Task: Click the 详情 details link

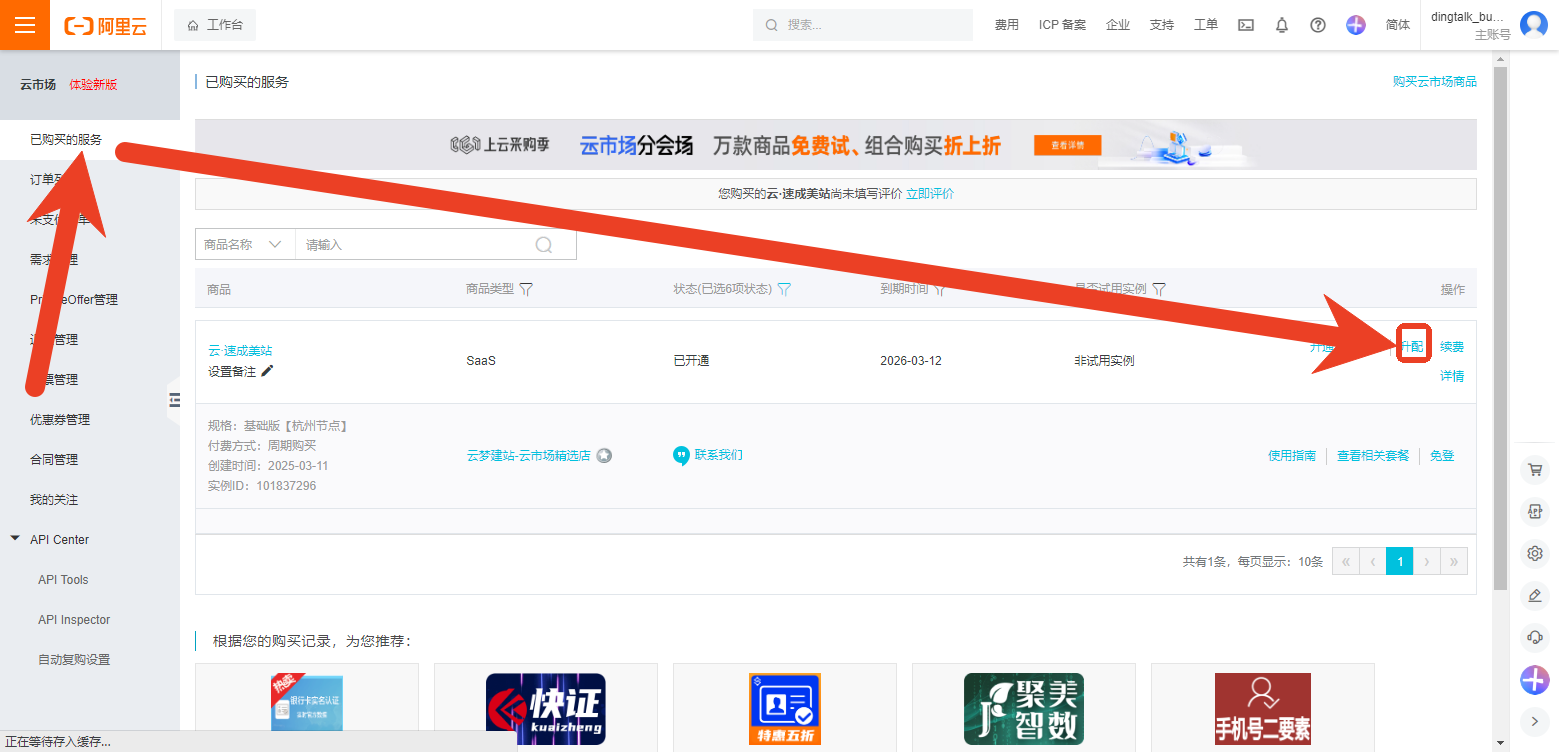Action: pos(1452,377)
